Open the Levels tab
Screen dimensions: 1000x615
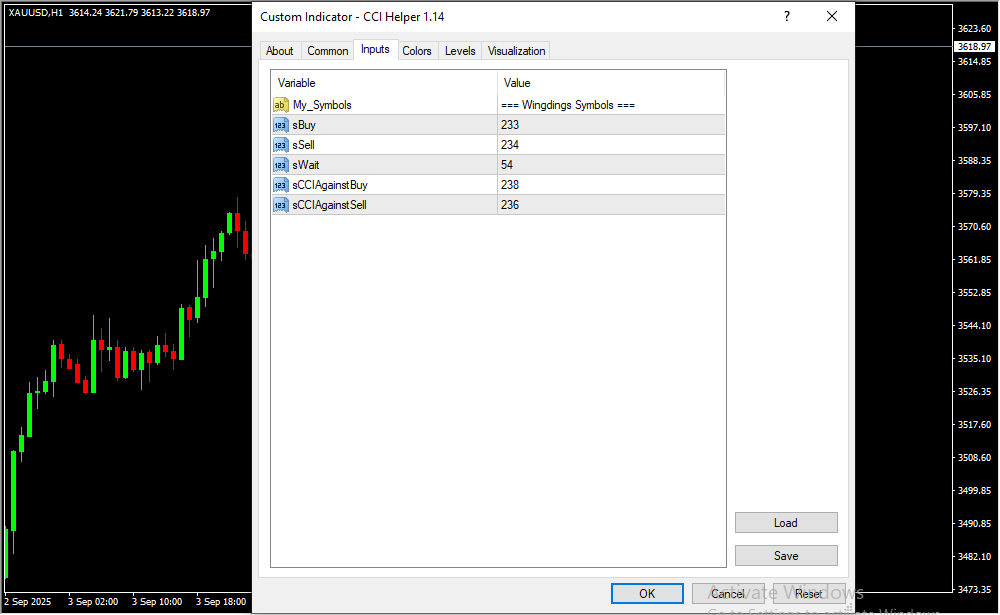[460, 51]
